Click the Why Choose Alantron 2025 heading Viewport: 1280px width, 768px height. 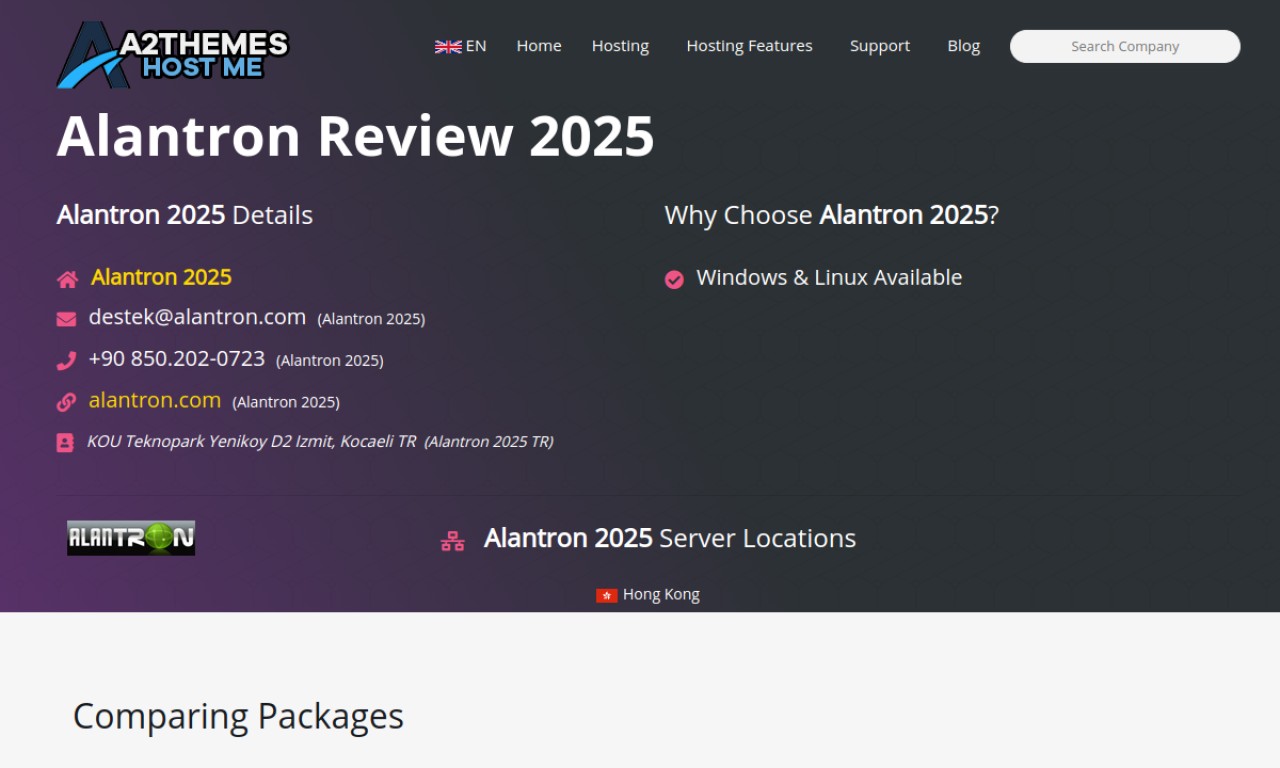coord(831,215)
